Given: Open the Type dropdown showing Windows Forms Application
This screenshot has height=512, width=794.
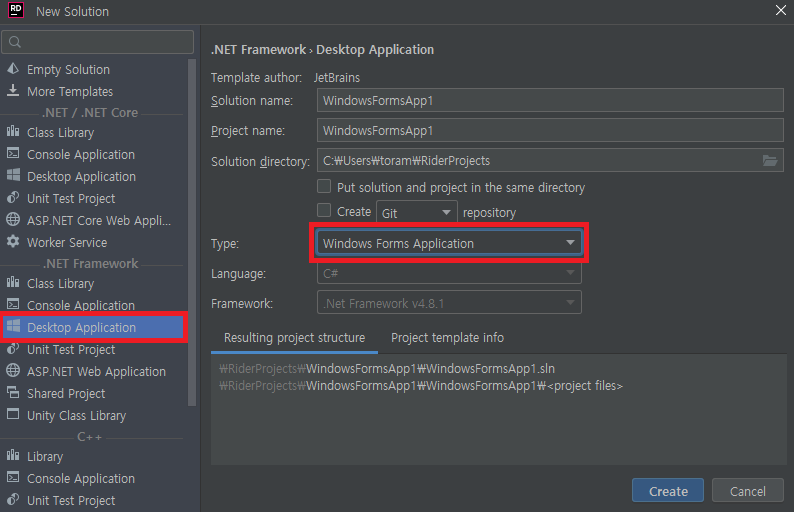Looking at the screenshot, I should 449,243.
